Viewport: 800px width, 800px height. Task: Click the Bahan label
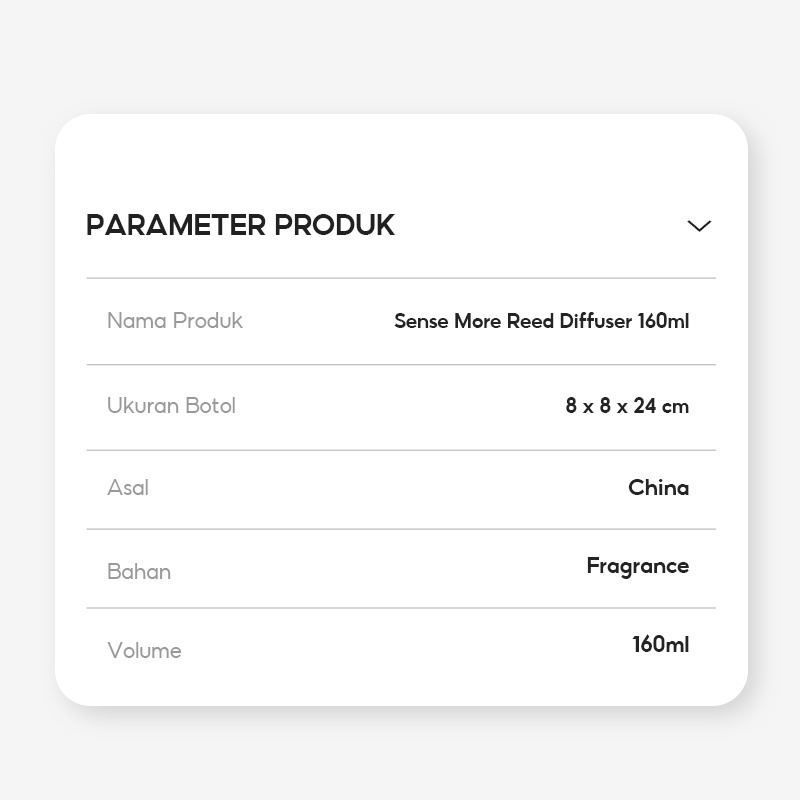click(x=139, y=572)
